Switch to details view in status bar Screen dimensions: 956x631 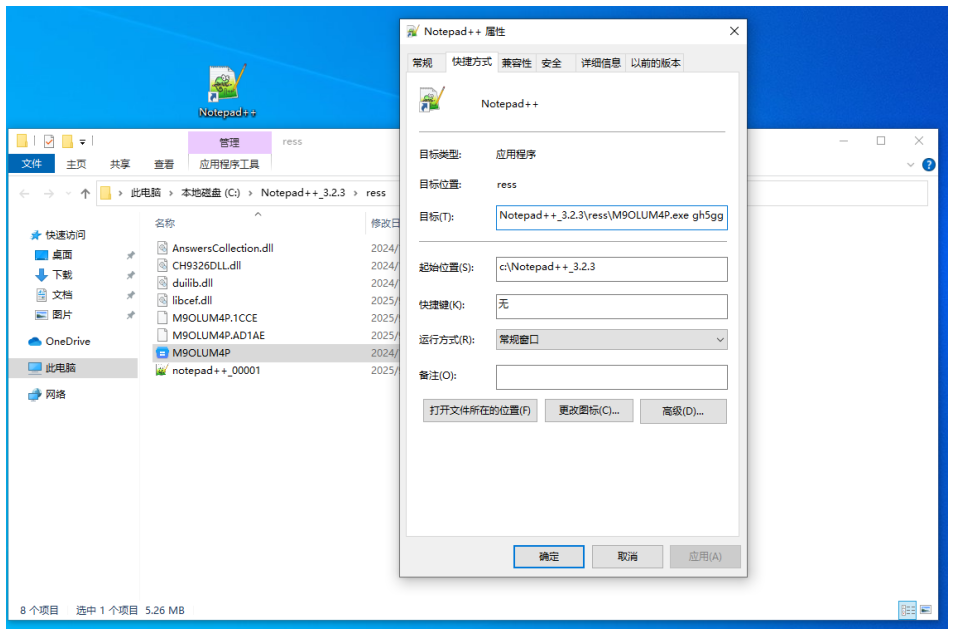pos(907,610)
